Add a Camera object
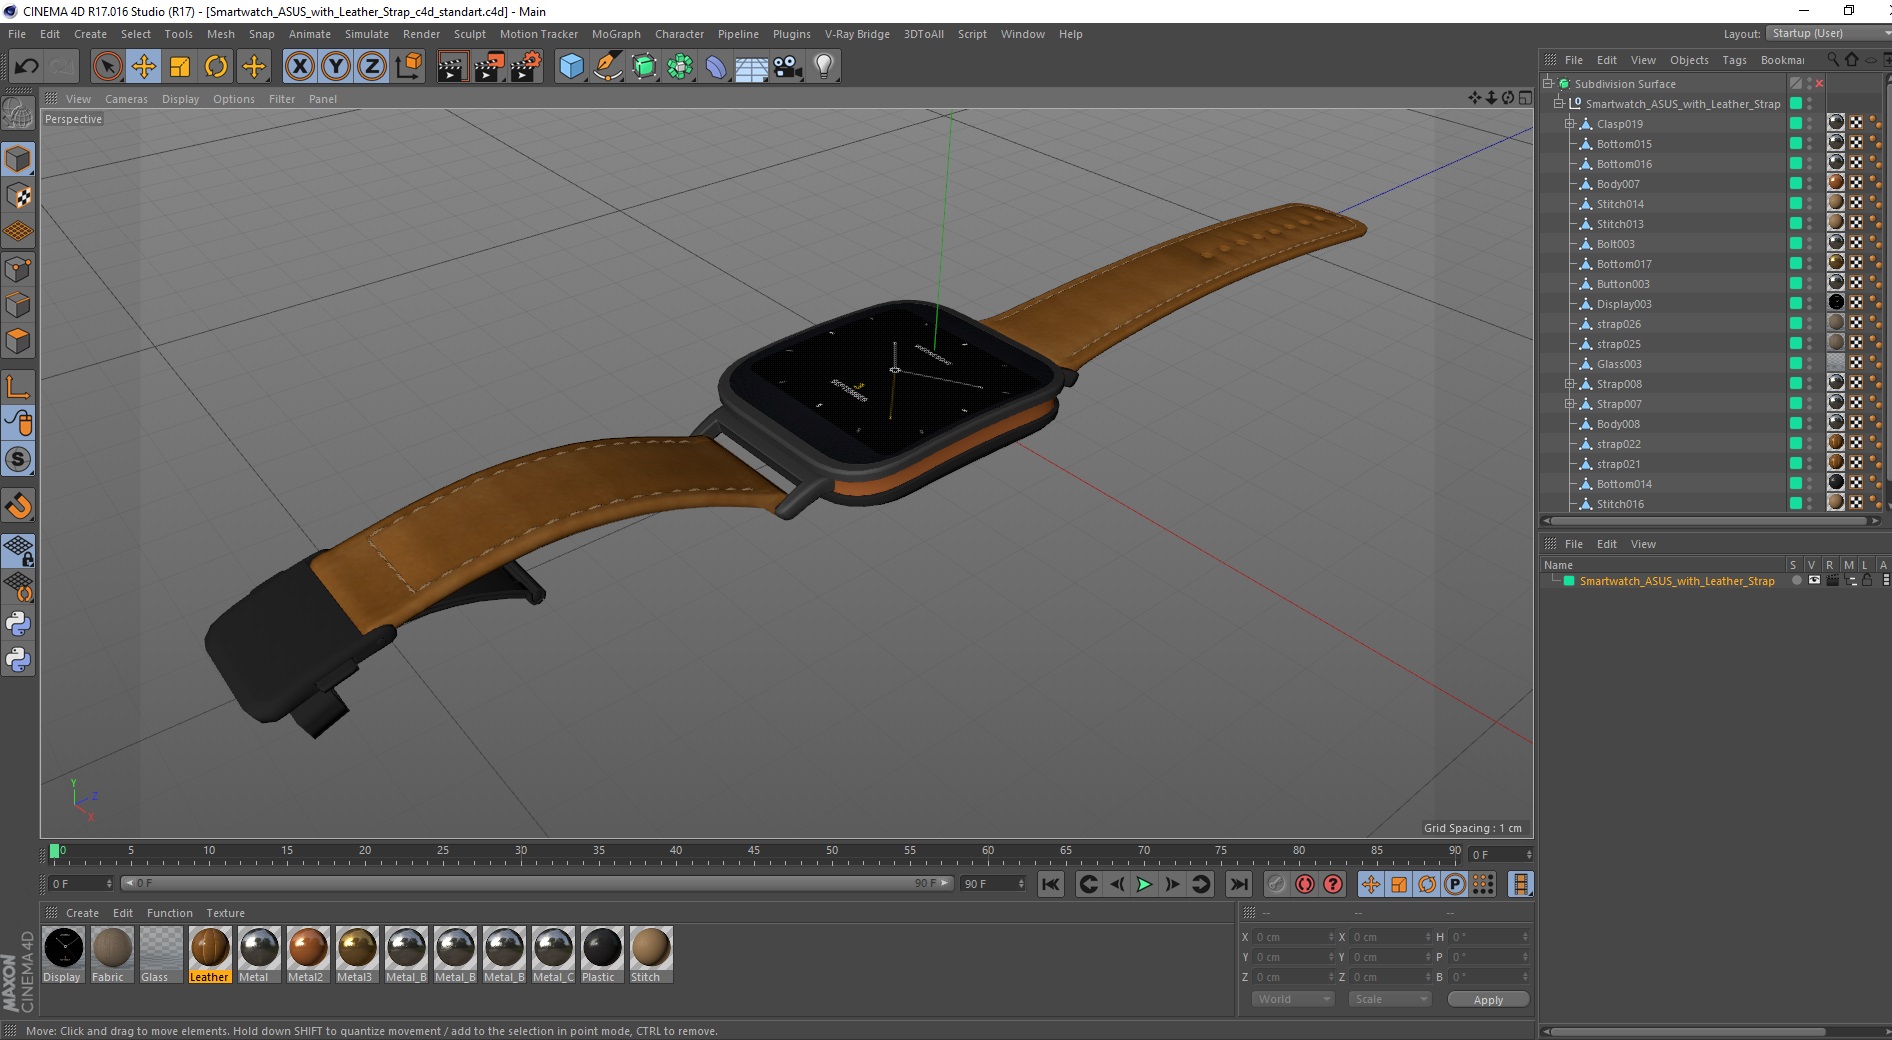 [x=788, y=67]
